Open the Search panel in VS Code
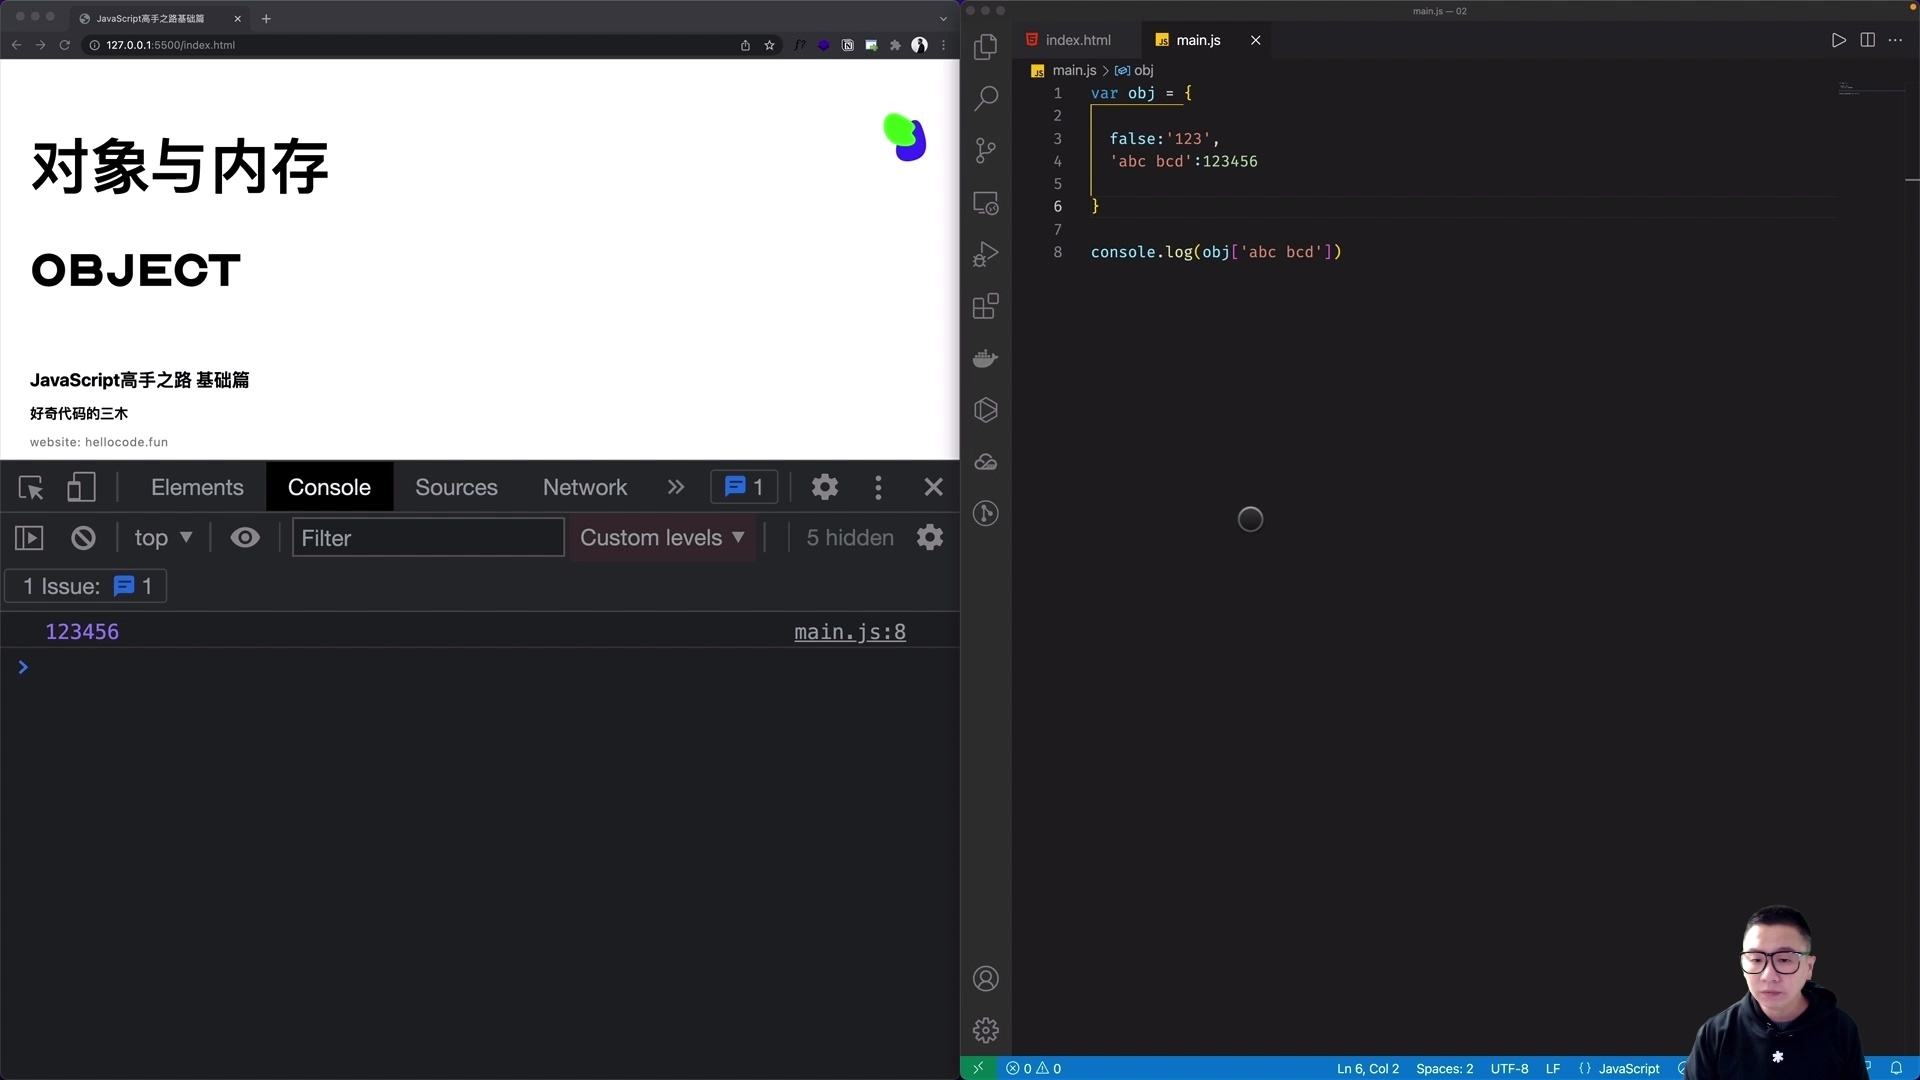 point(986,98)
